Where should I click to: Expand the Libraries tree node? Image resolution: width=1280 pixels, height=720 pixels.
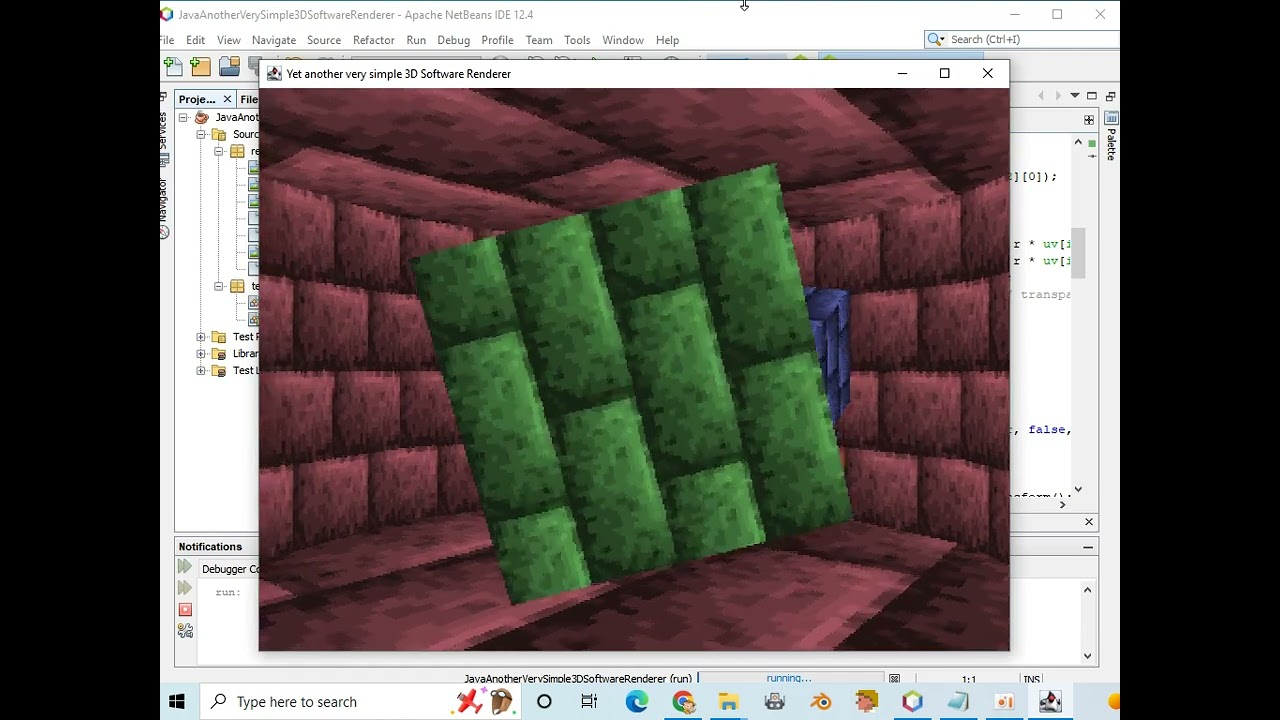point(201,354)
